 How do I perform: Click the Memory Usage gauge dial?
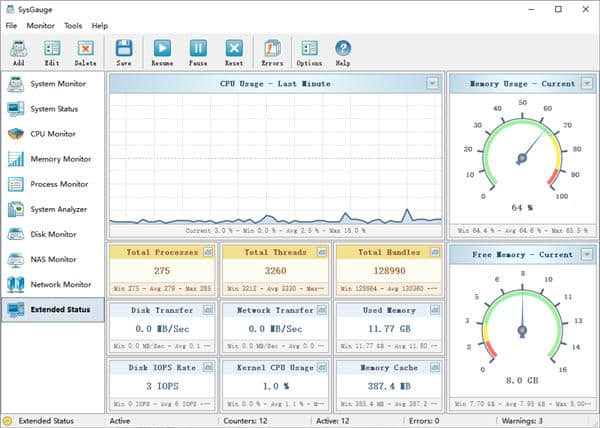(520, 157)
